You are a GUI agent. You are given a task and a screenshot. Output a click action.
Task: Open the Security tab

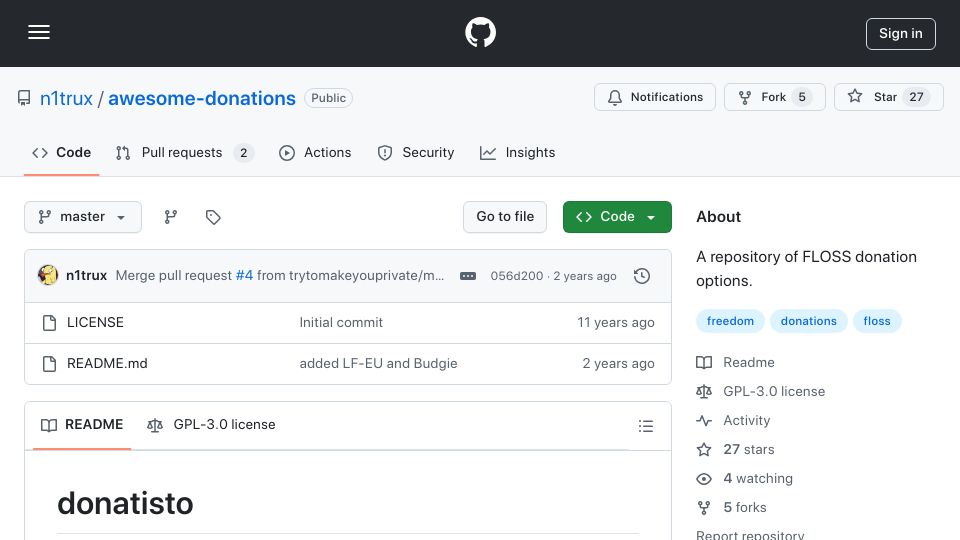416,152
